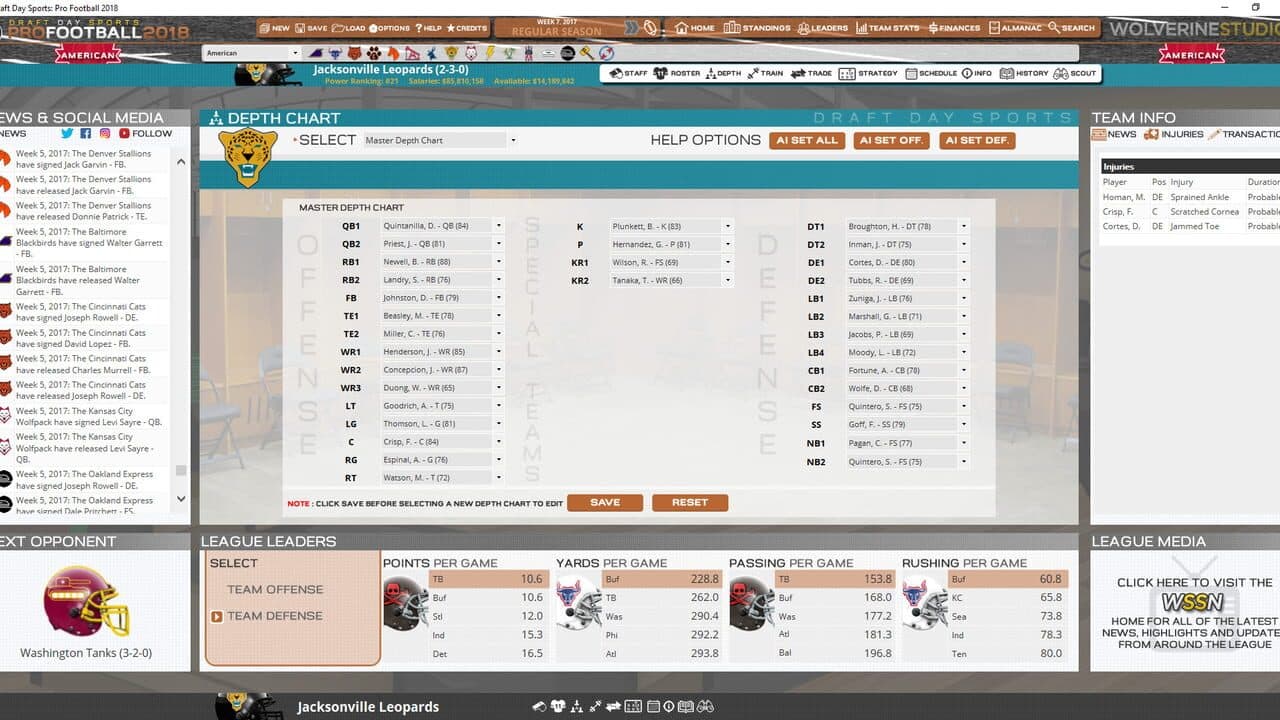Select Team Defense in League Leaders
The width and height of the screenshot is (1280, 720).
pos(275,616)
